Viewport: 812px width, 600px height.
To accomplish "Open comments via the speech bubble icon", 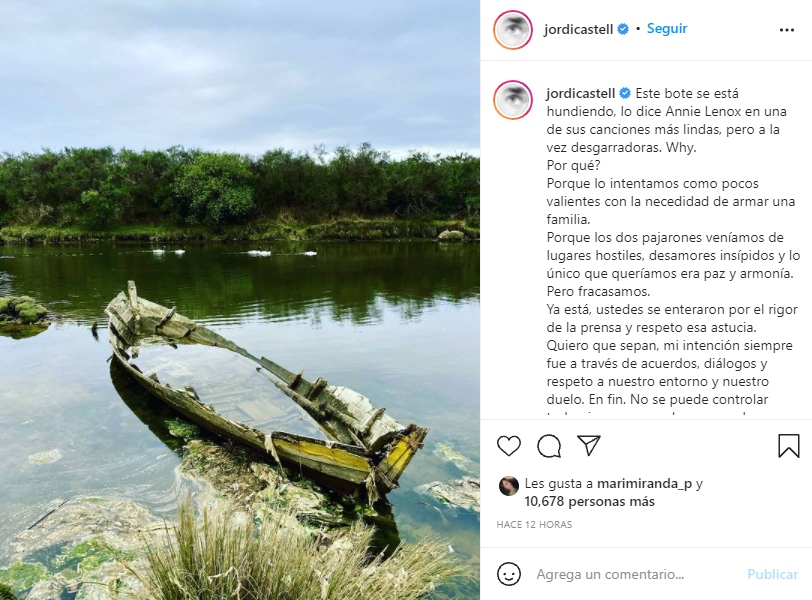I will coord(549,446).
